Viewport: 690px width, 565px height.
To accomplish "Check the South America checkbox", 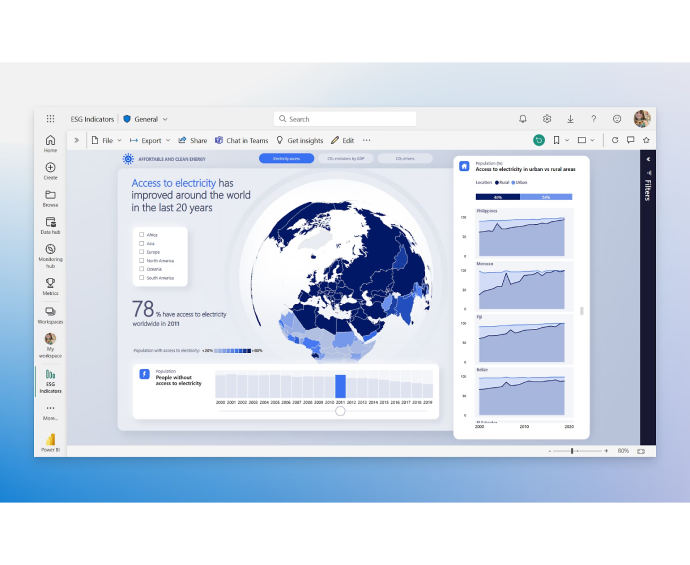I will [141, 278].
